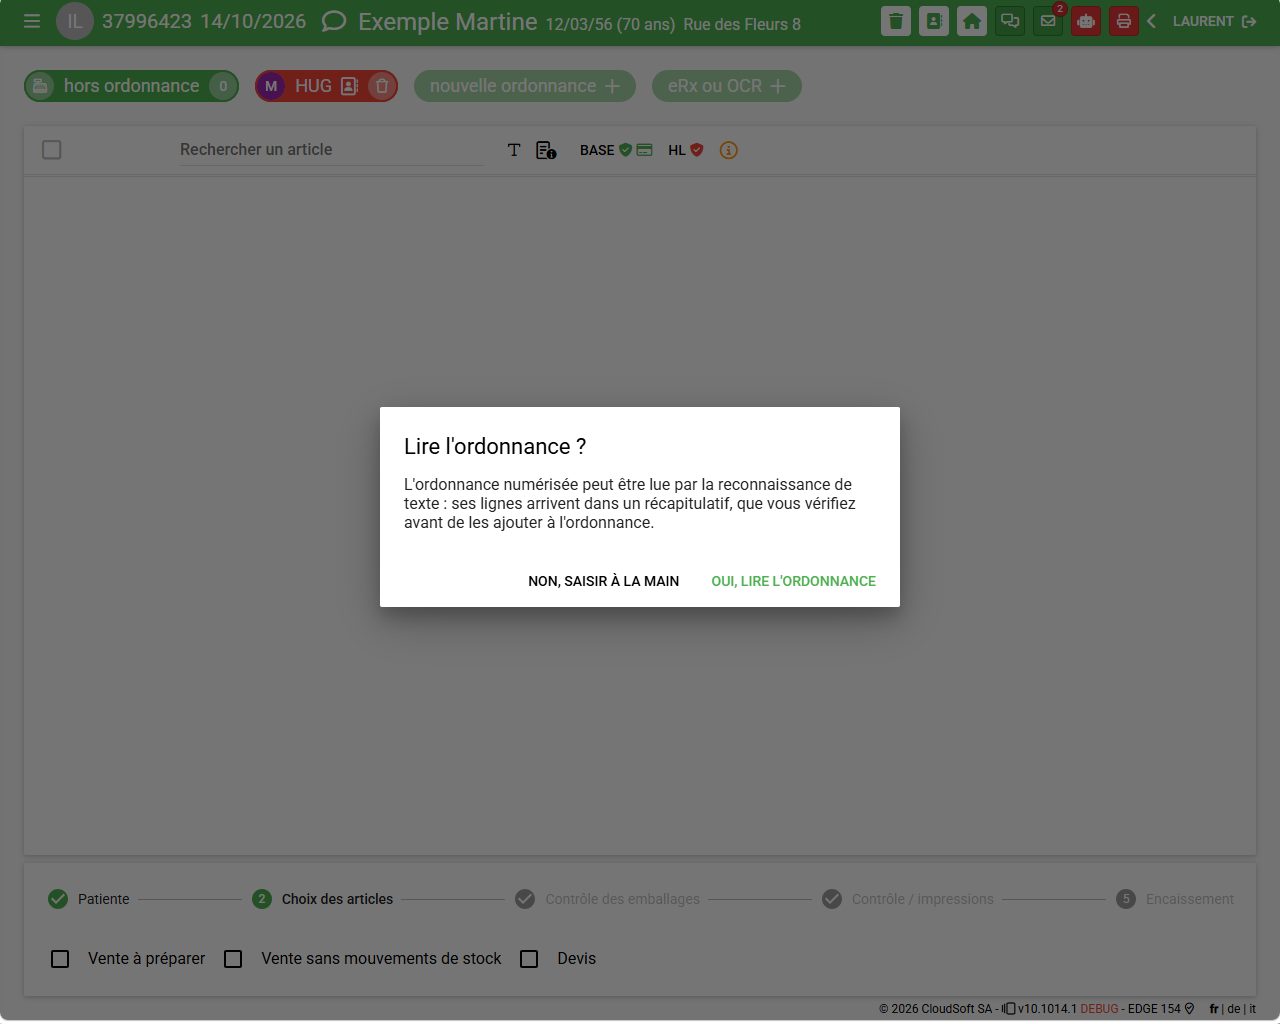Choose Non, saisir à la main
Viewport: 1280px width, 1024px height.
(604, 581)
